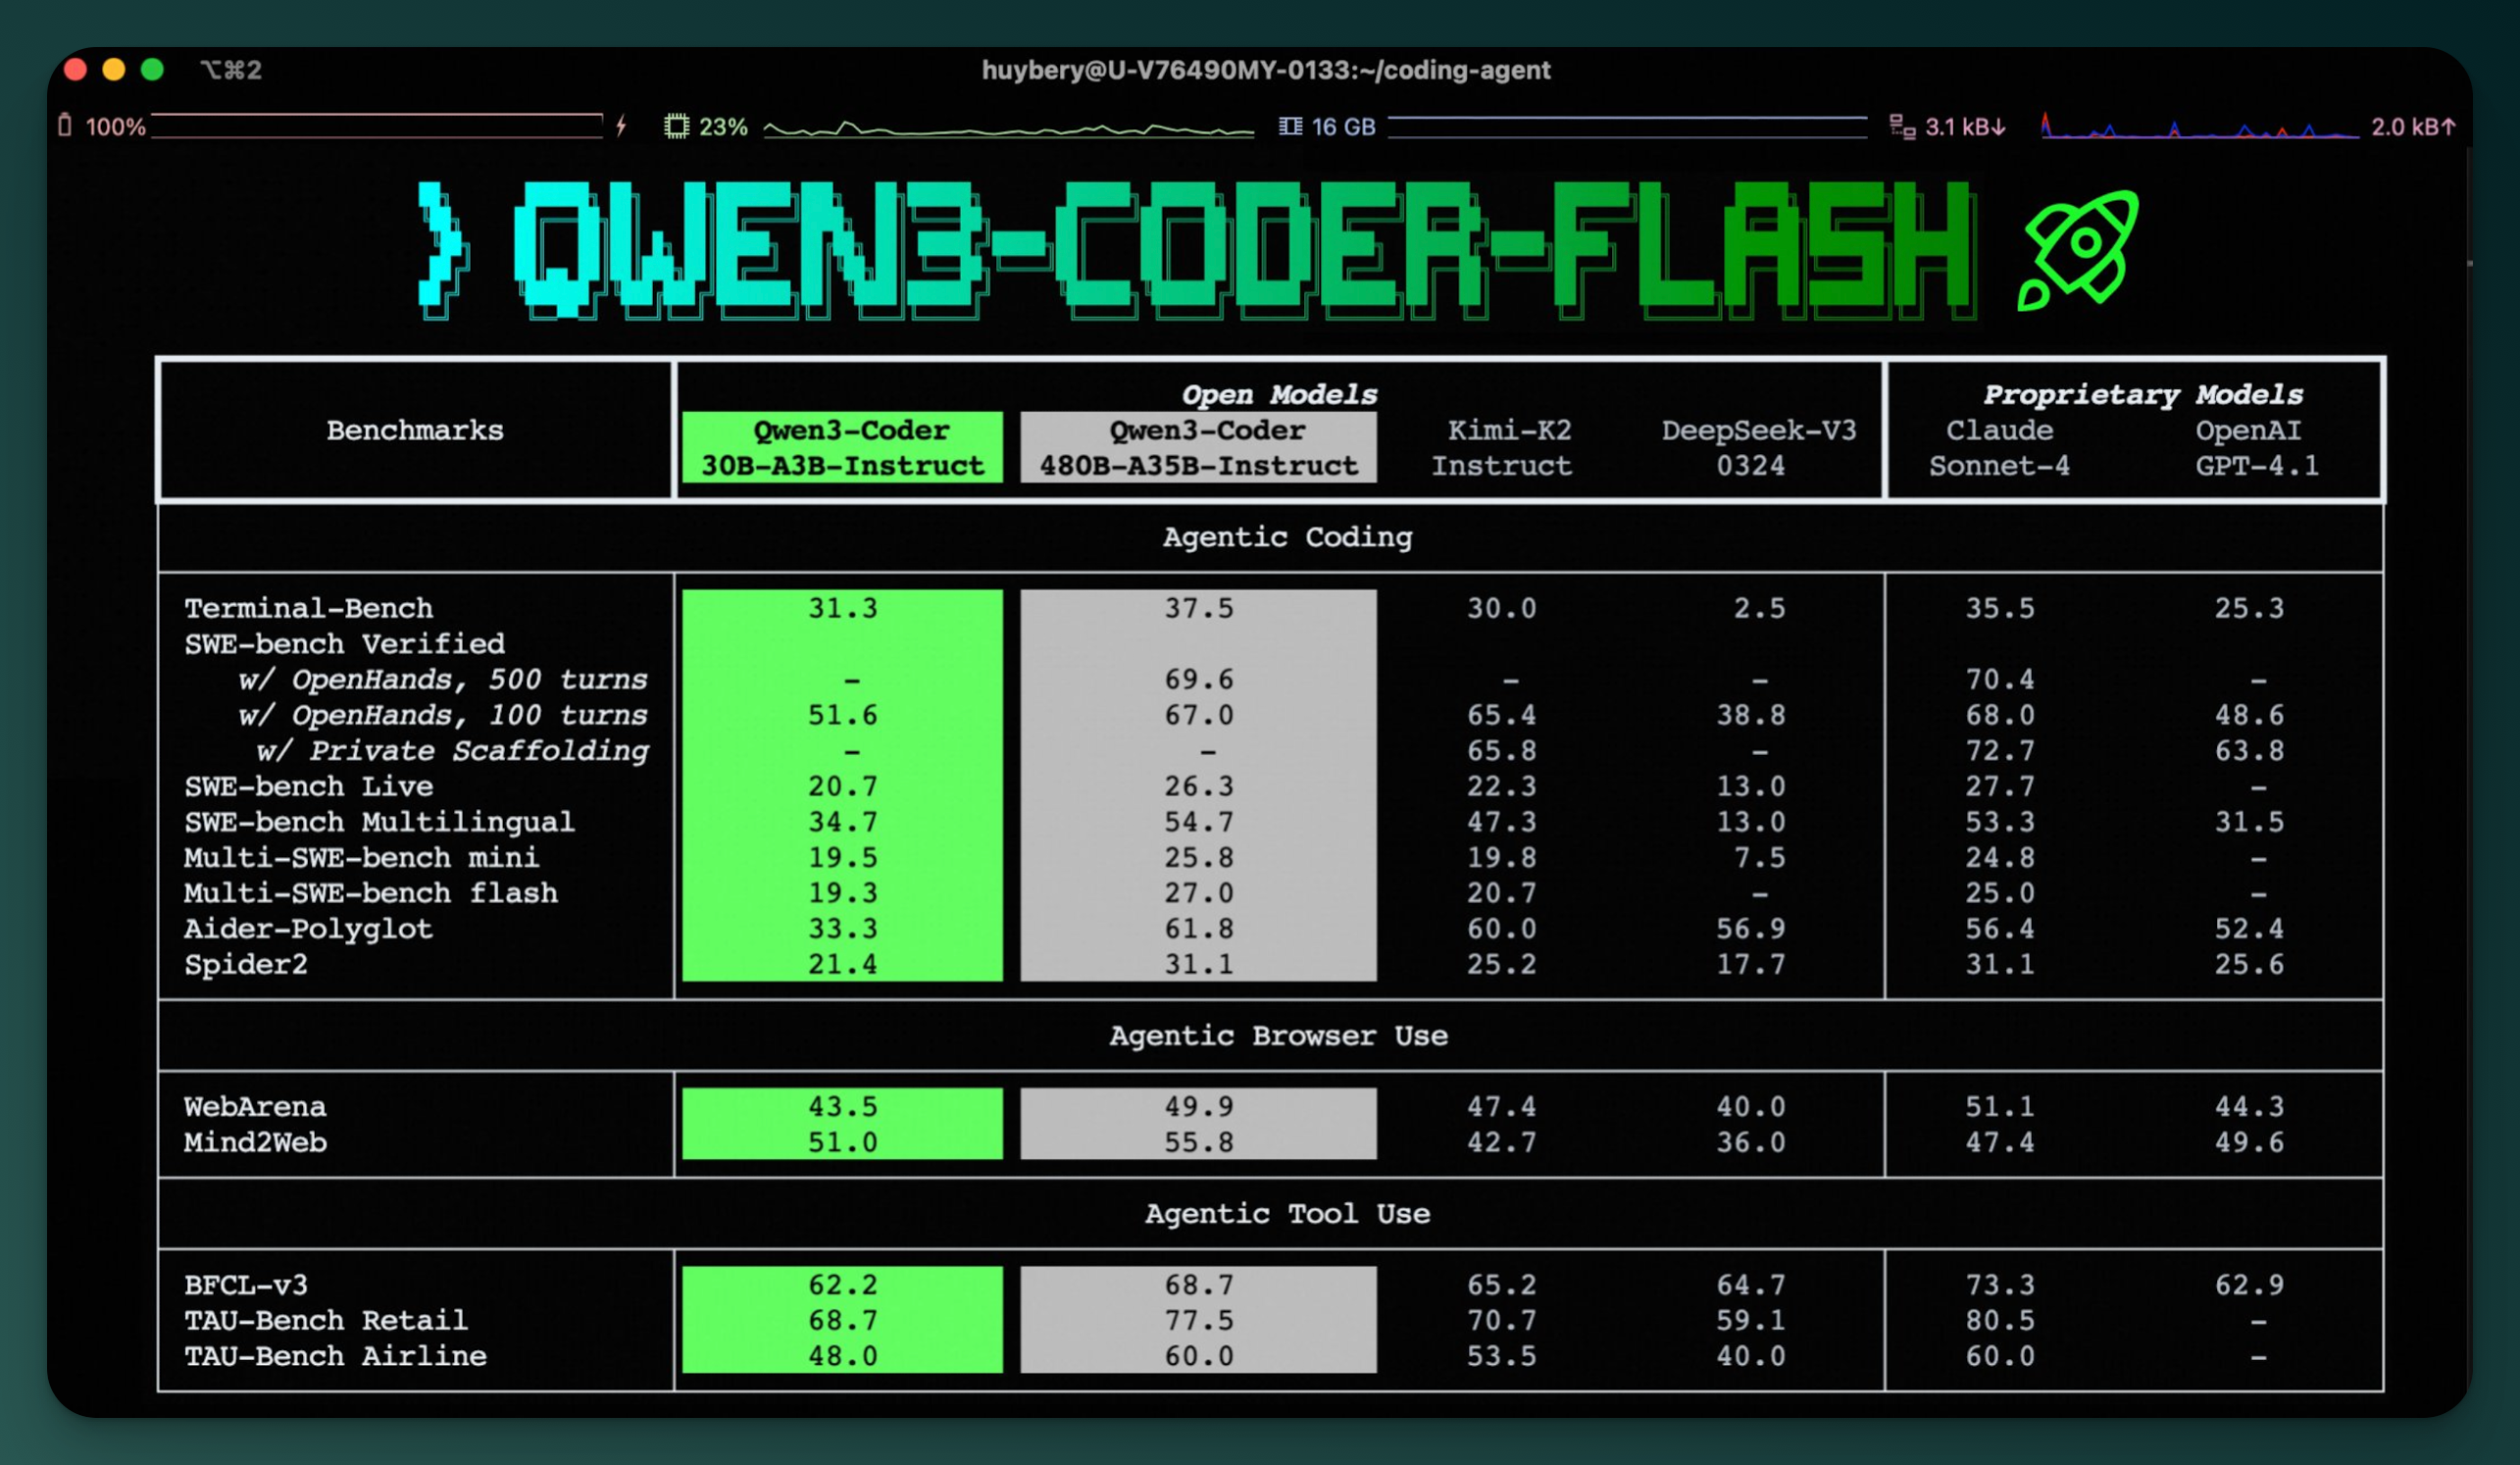Viewport: 2520px width, 1465px height.
Task: Click the CPU chip icon showing 23%
Action: [x=677, y=126]
